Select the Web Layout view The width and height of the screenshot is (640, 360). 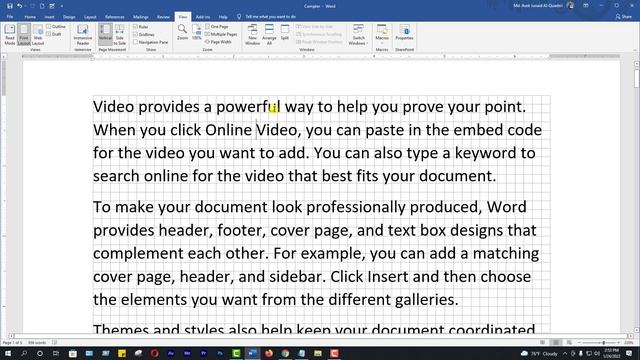click(x=38, y=34)
